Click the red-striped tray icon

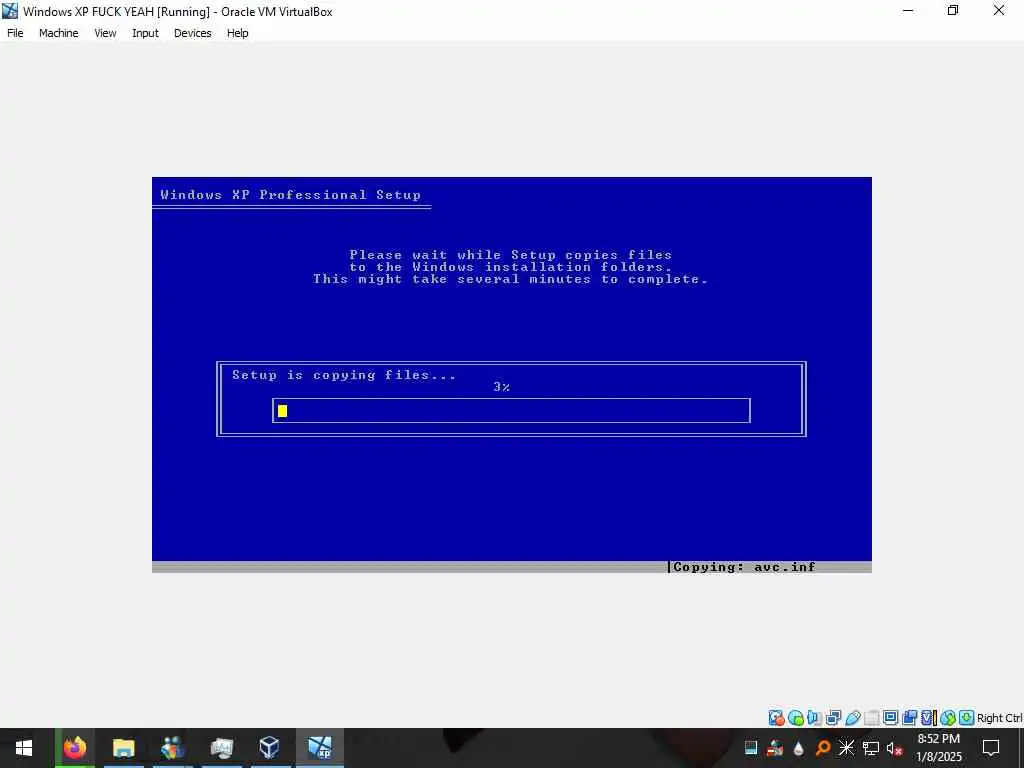tap(775, 748)
